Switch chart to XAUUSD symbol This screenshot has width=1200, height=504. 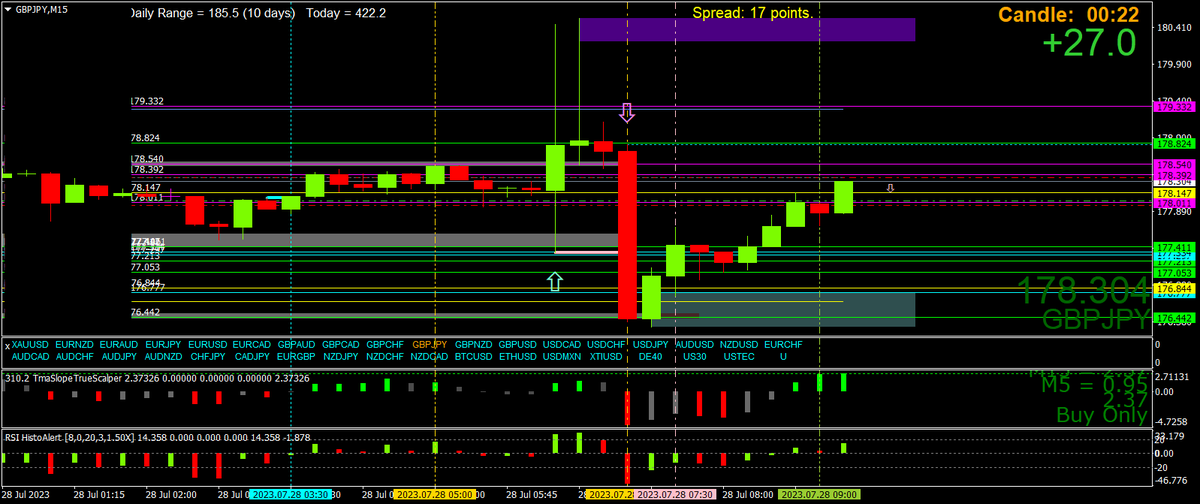pos(30,343)
